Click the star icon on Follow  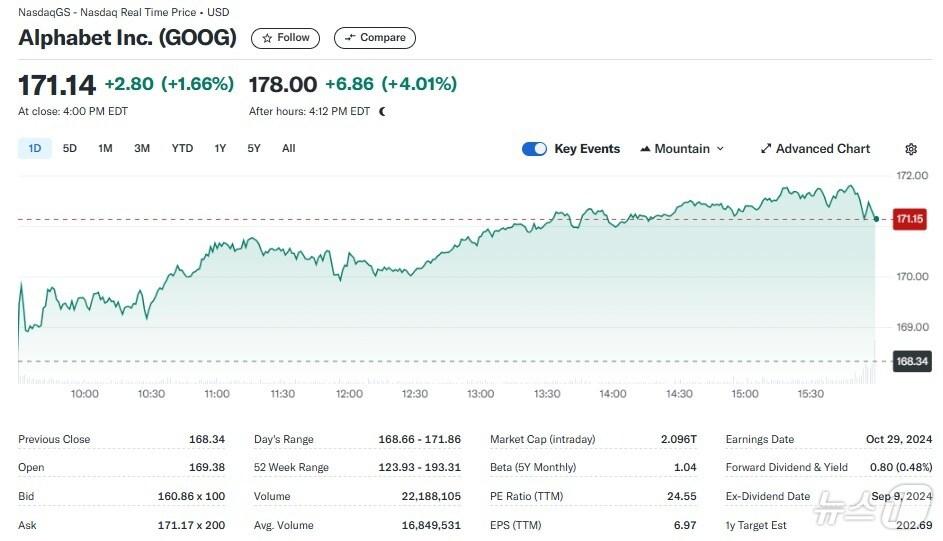pyautogui.click(x=267, y=38)
